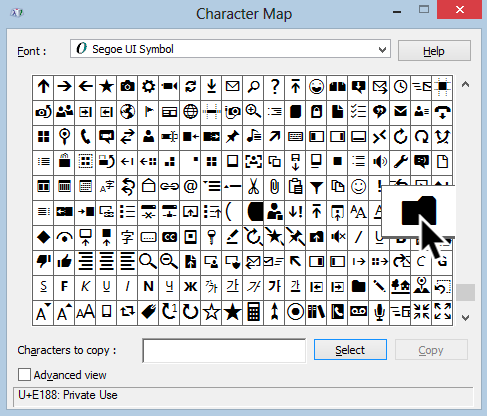Click the 'U+E188: Private Use' status text
487x416 pixels.
[68, 395]
